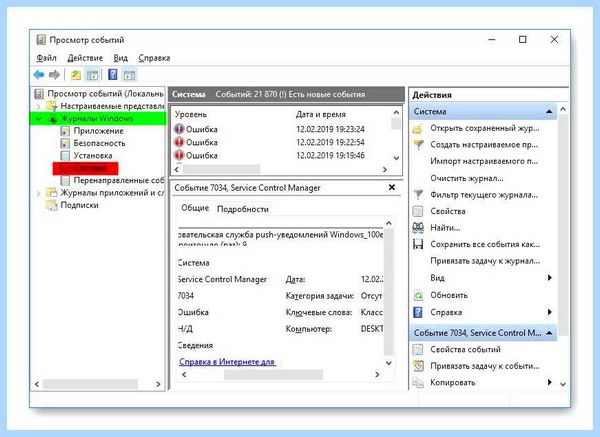Click the Уровень column header
This screenshot has height=437, width=600.
(191, 114)
